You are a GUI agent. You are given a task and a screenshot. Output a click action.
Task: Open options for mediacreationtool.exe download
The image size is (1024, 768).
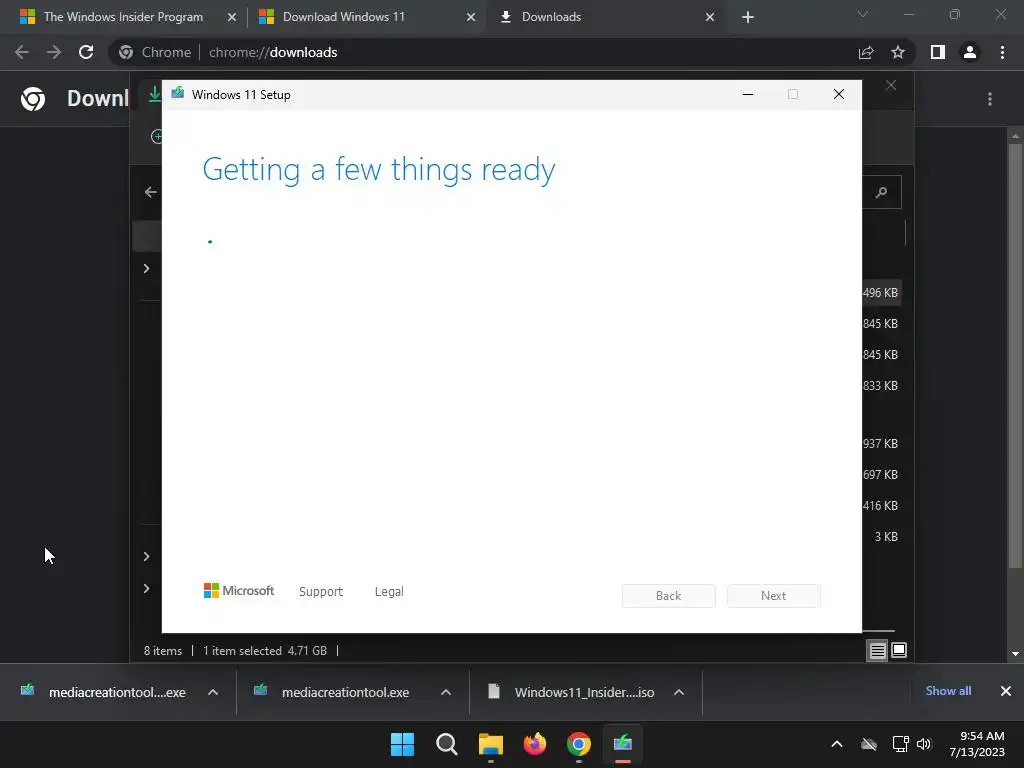(x=446, y=692)
